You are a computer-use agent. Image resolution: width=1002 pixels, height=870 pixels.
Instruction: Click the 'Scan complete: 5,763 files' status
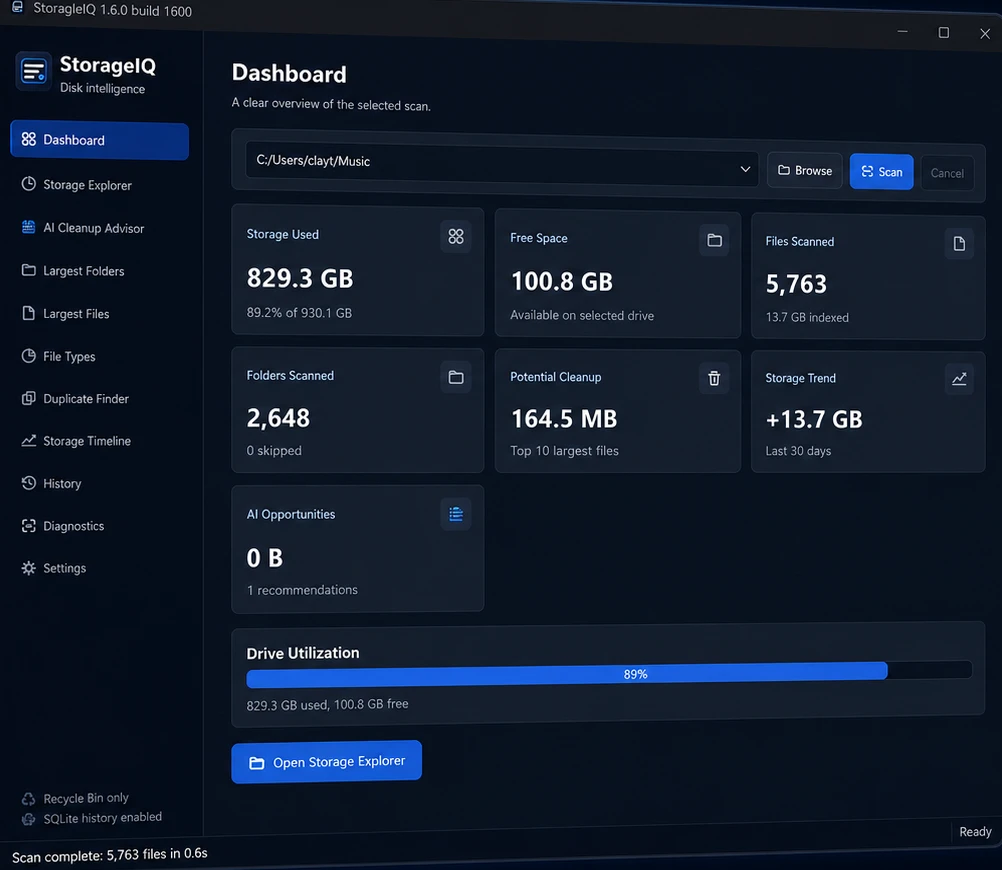click(x=110, y=855)
